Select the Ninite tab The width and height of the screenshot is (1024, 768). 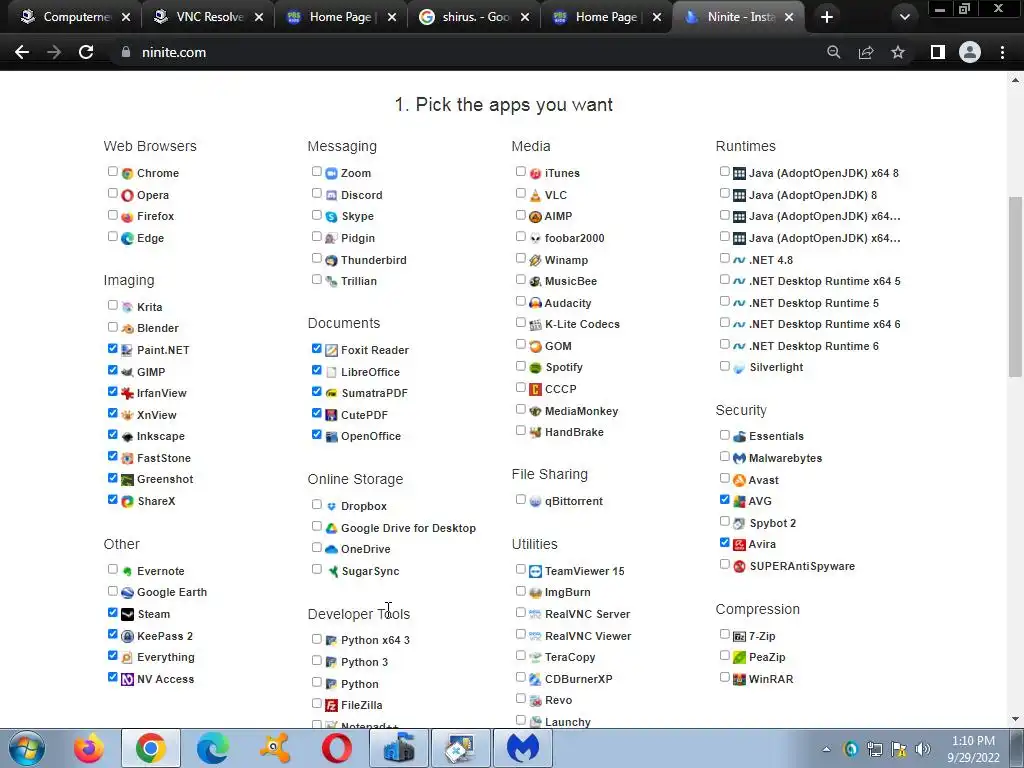(x=739, y=17)
